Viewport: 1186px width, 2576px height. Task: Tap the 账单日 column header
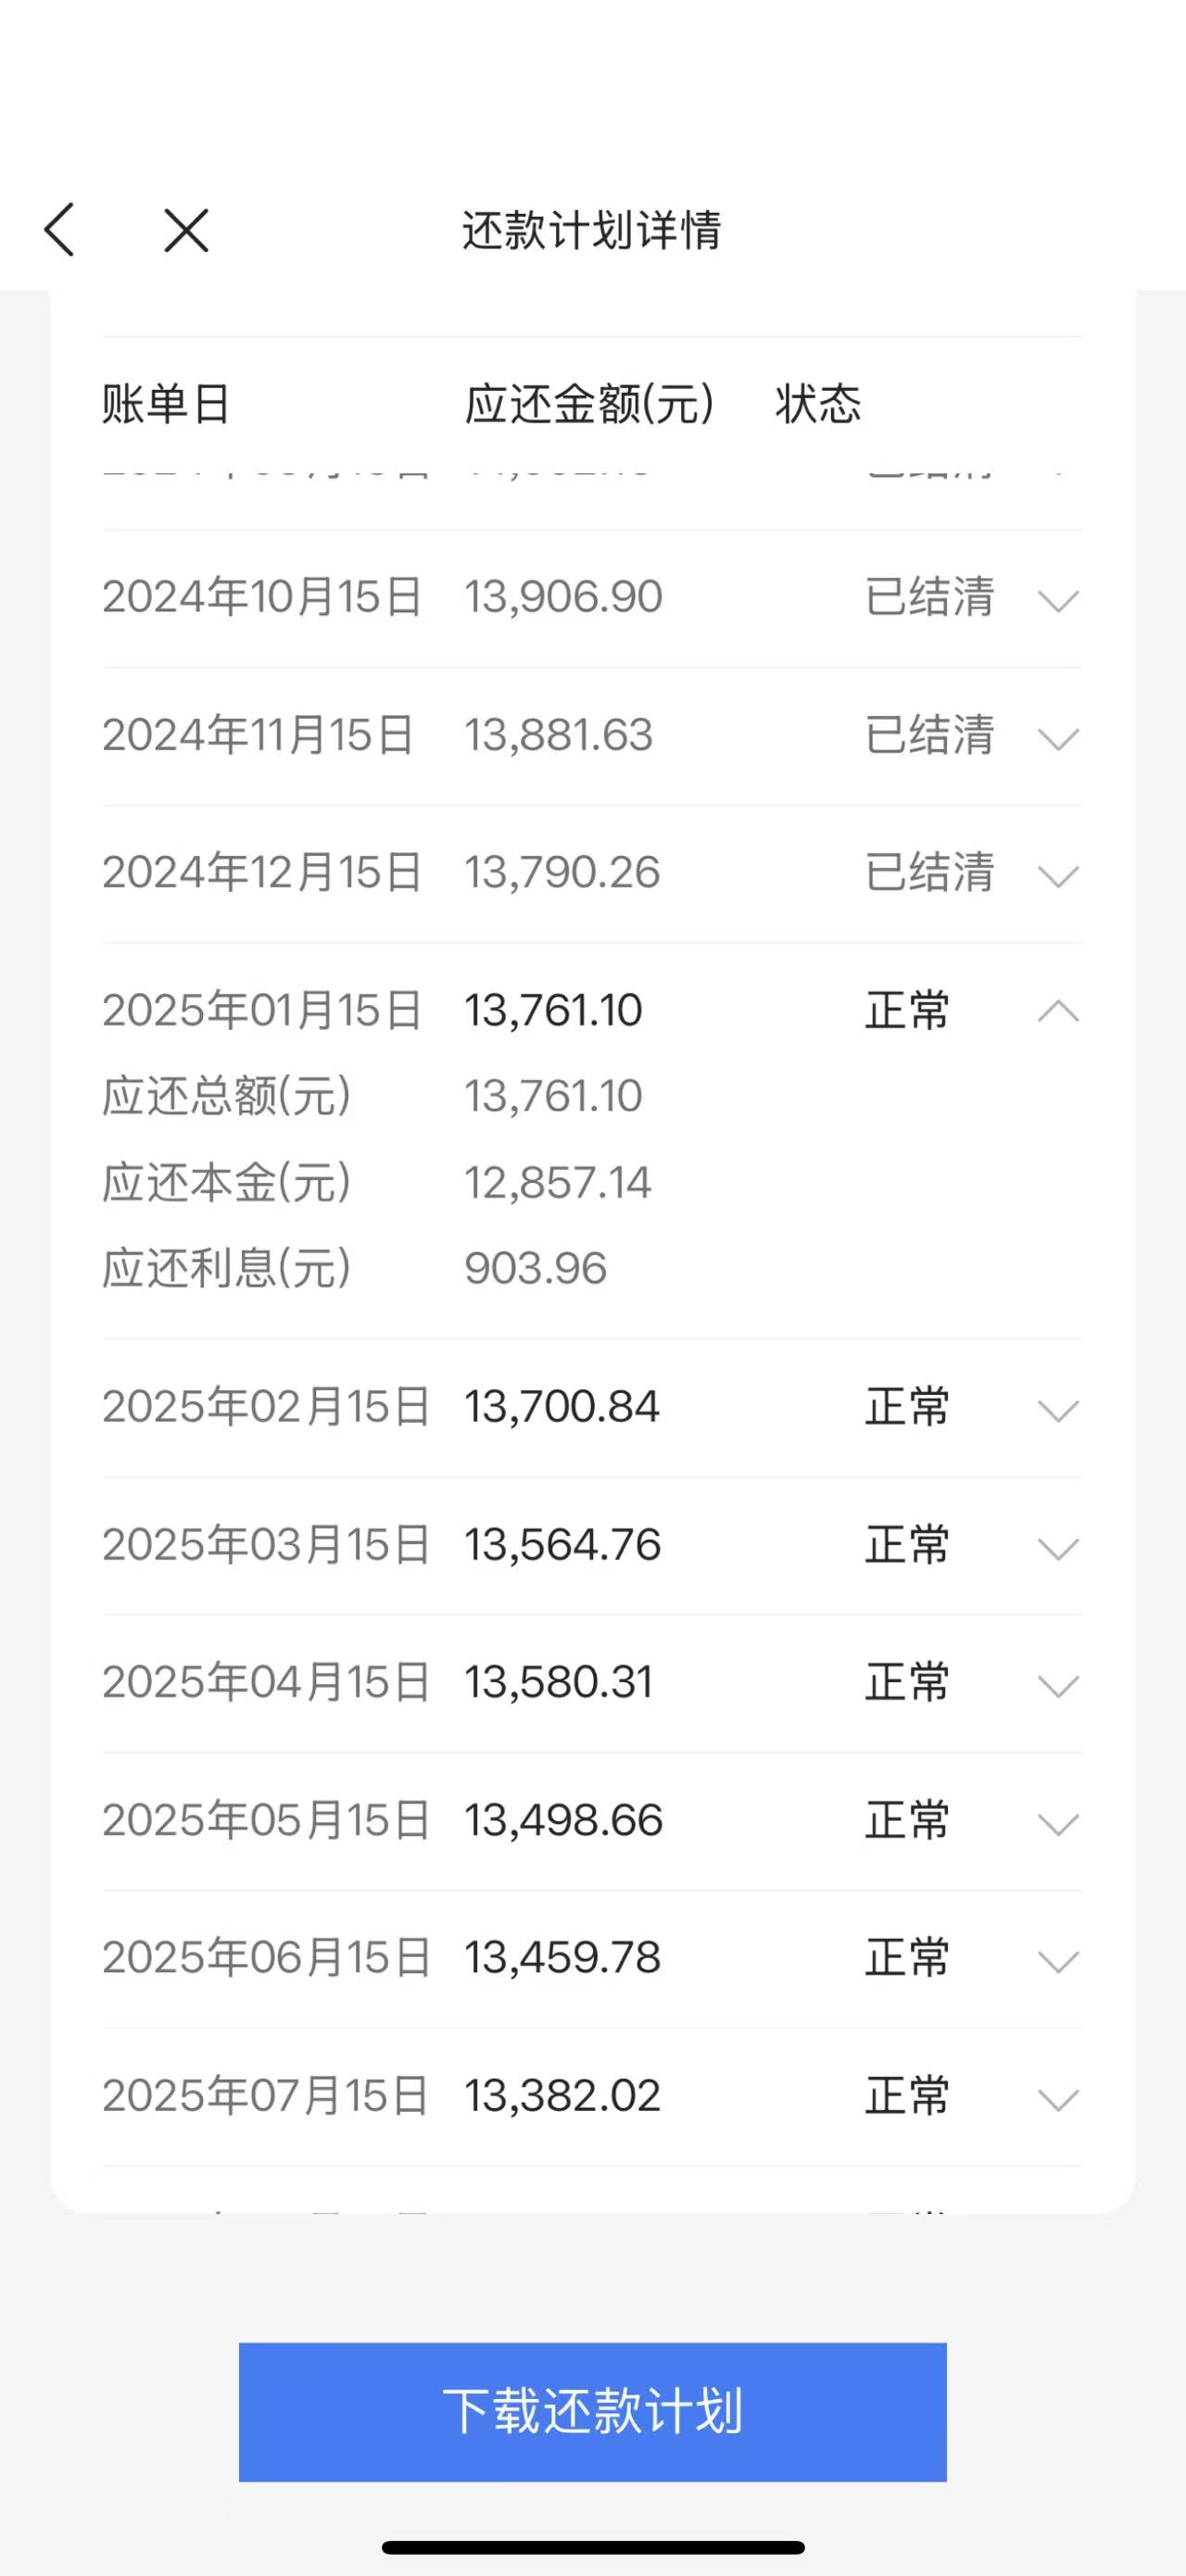click(166, 405)
